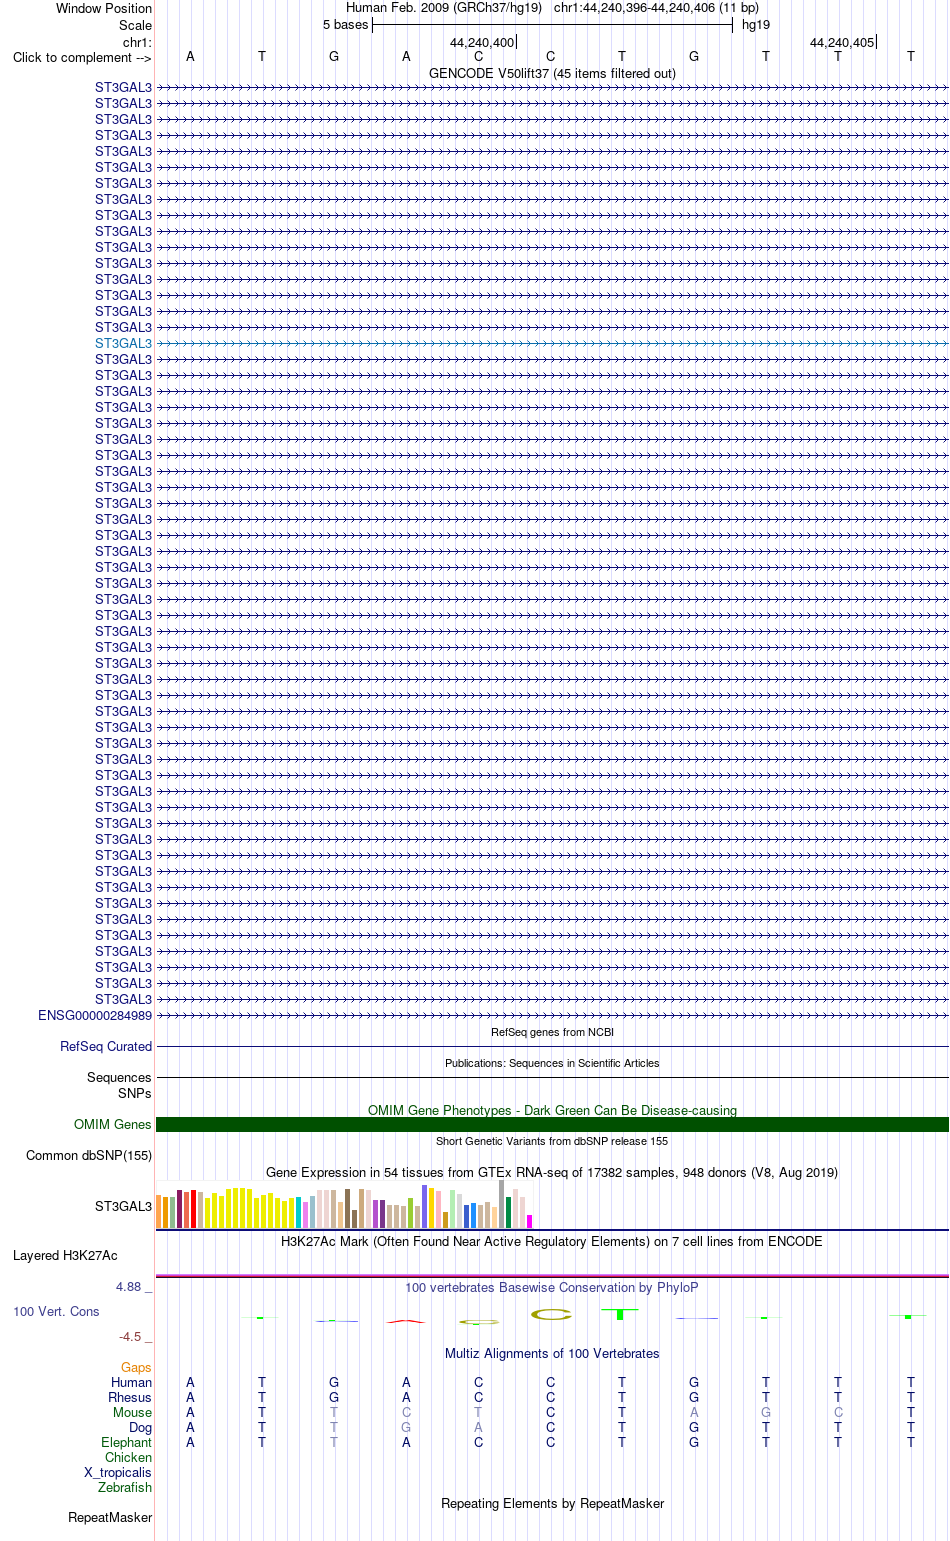Select the Elephant alignment row label
950x1541 pixels.
pyautogui.click(x=126, y=1442)
